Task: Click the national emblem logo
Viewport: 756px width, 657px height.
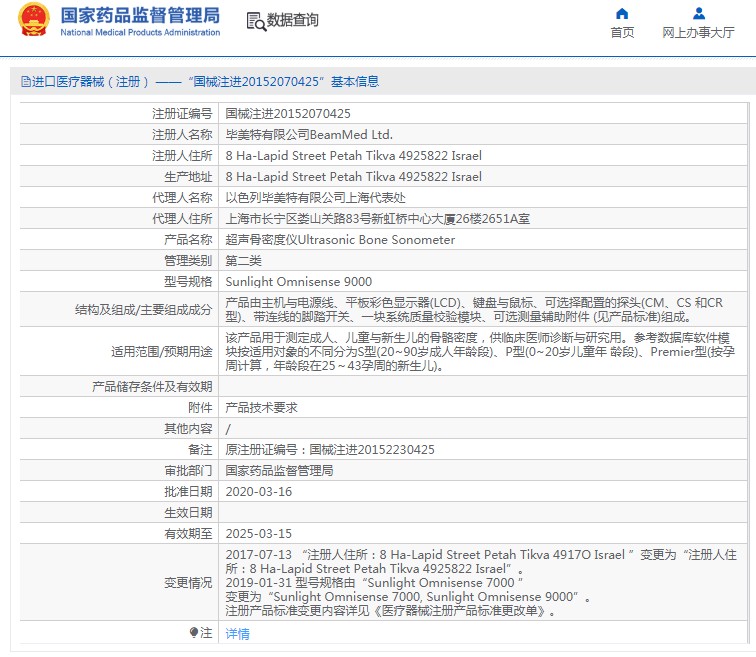Action: [x=34, y=20]
